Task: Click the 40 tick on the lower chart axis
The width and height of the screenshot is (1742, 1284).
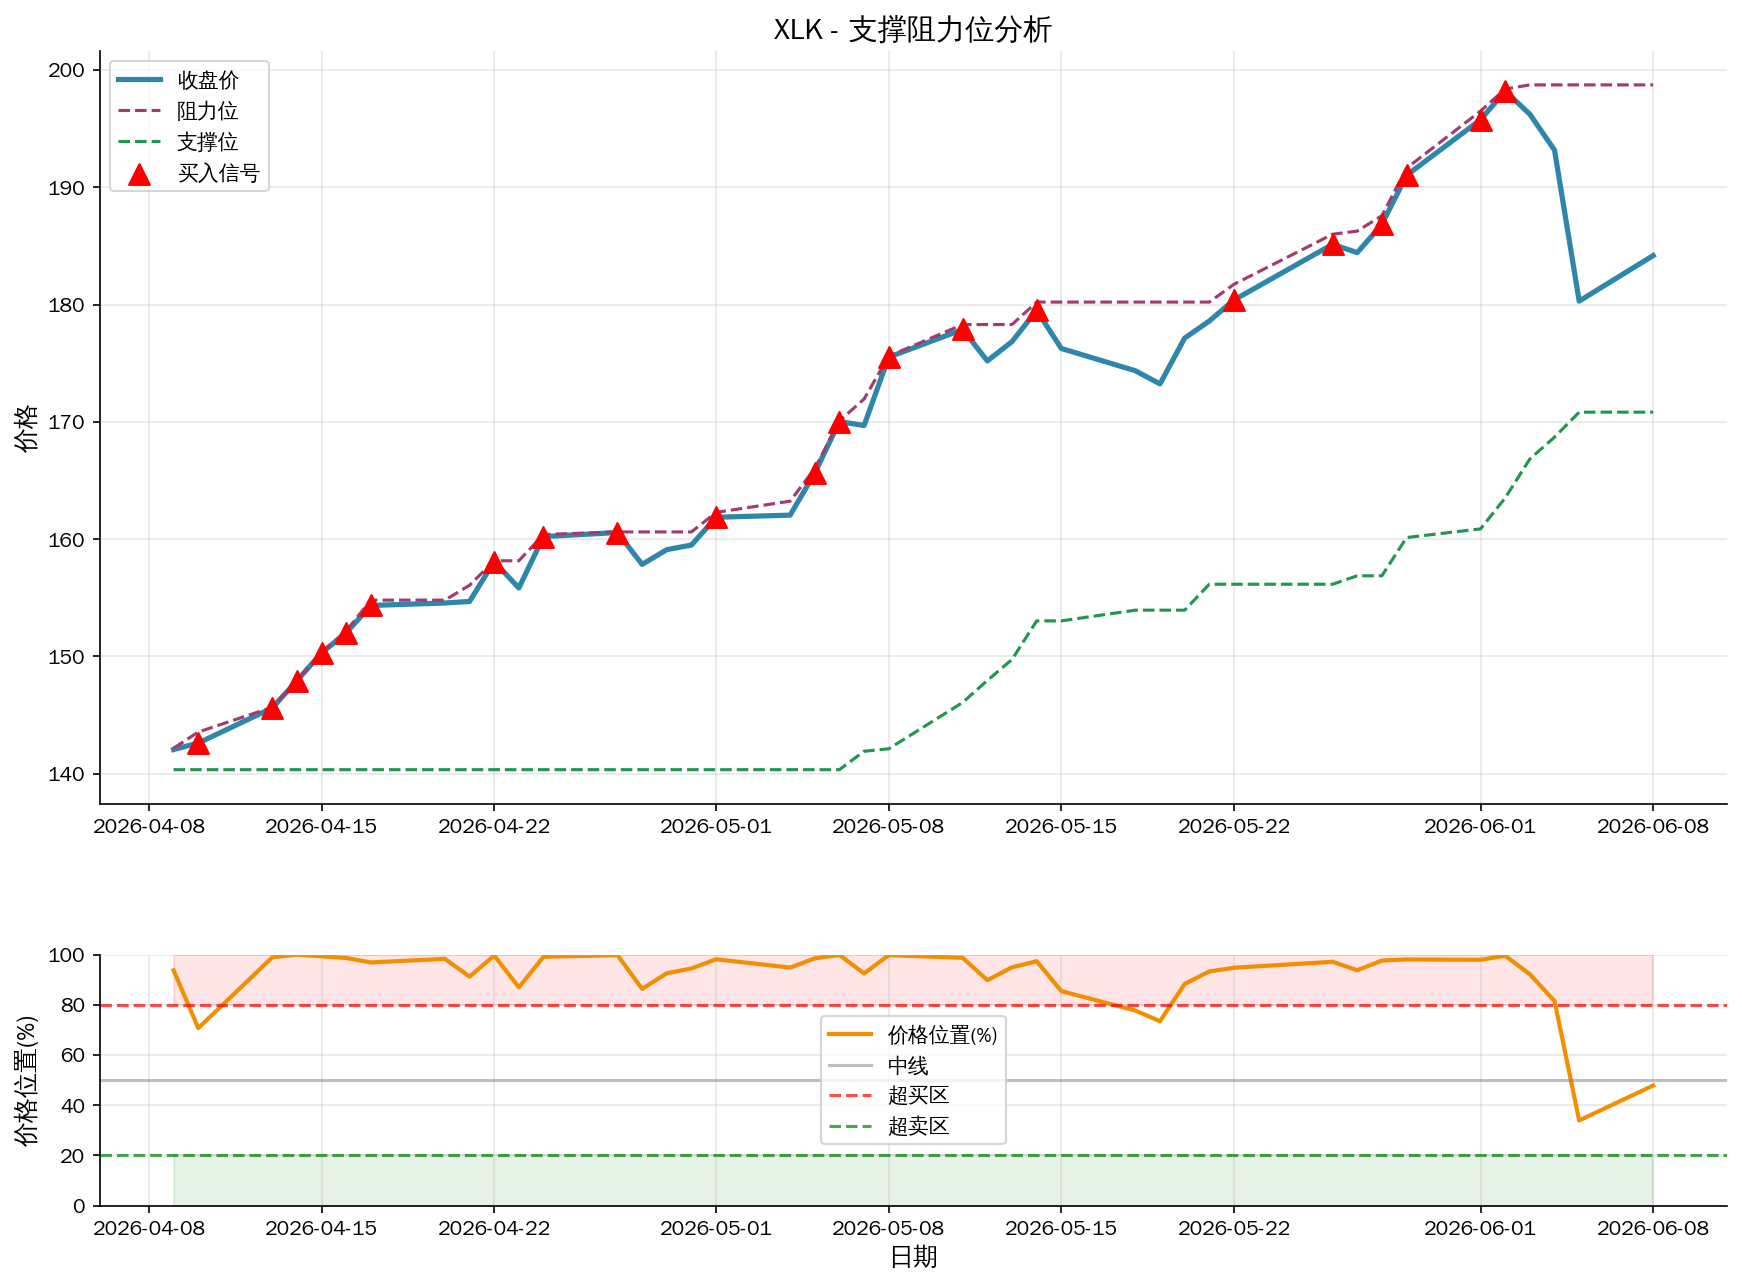Action: 75,1105
